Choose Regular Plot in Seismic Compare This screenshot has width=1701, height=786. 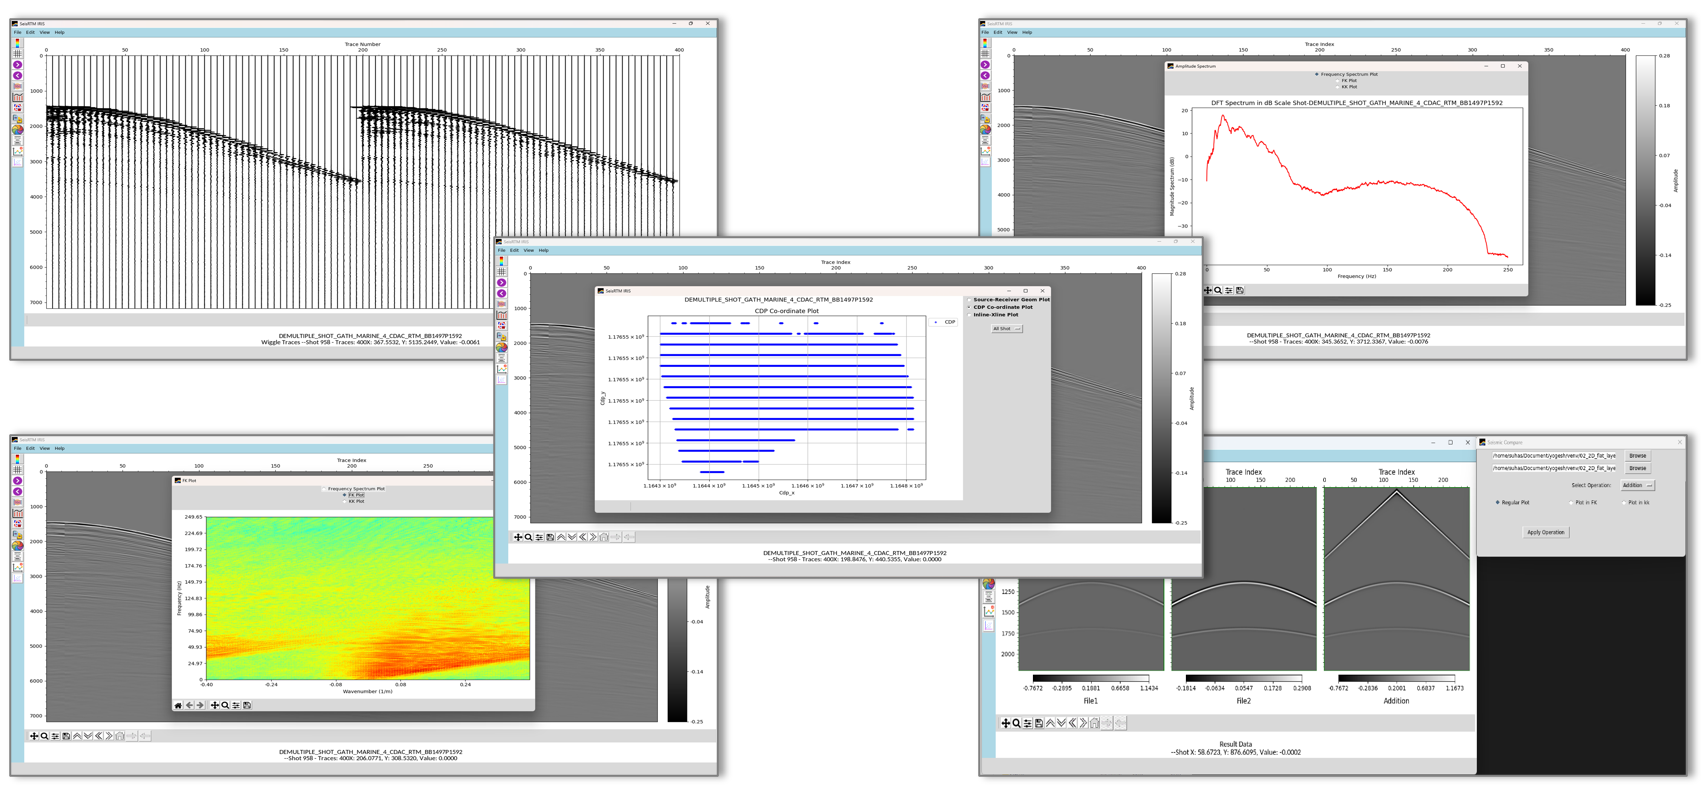(x=1513, y=503)
